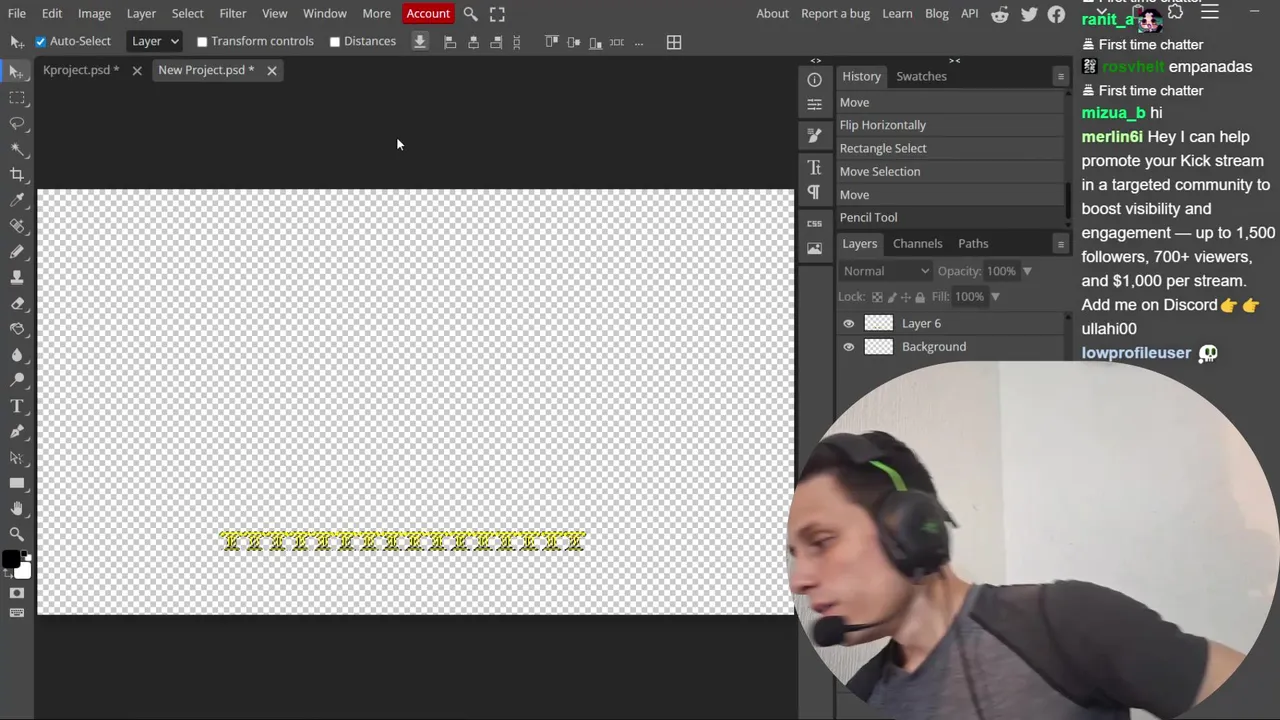This screenshot has width=1280, height=720.
Task: Select the Pen tool
Action: click(x=17, y=432)
